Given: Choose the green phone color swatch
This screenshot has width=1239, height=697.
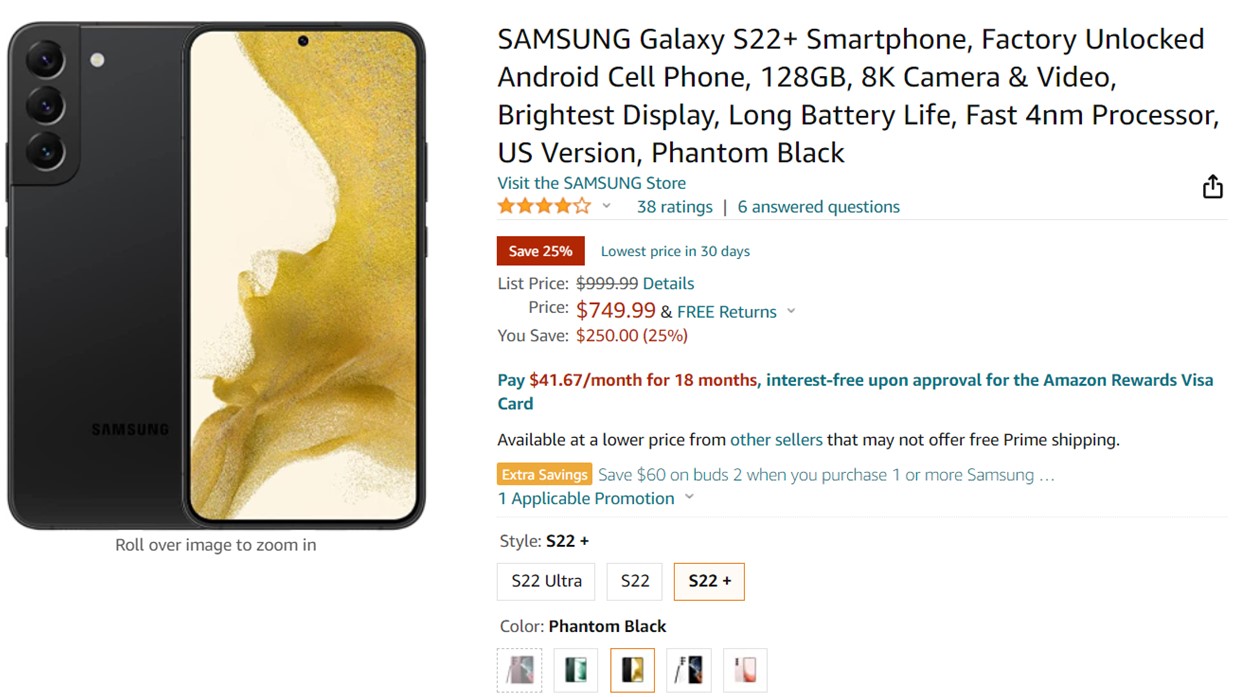Looking at the screenshot, I should click(576, 670).
